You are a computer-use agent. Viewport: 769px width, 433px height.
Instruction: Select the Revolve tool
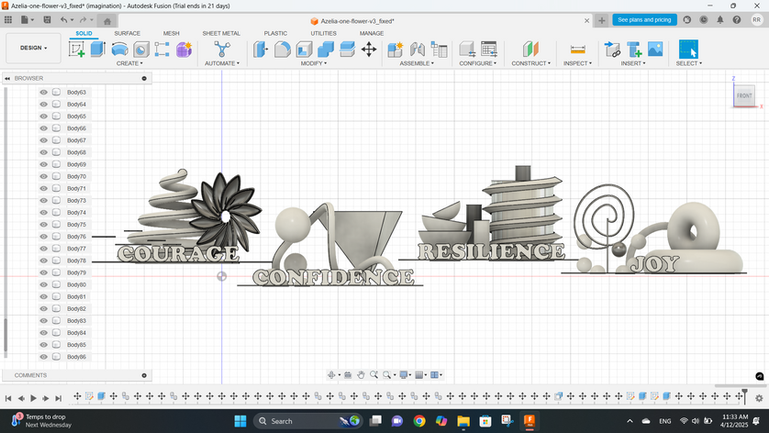[x=120, y=50]
